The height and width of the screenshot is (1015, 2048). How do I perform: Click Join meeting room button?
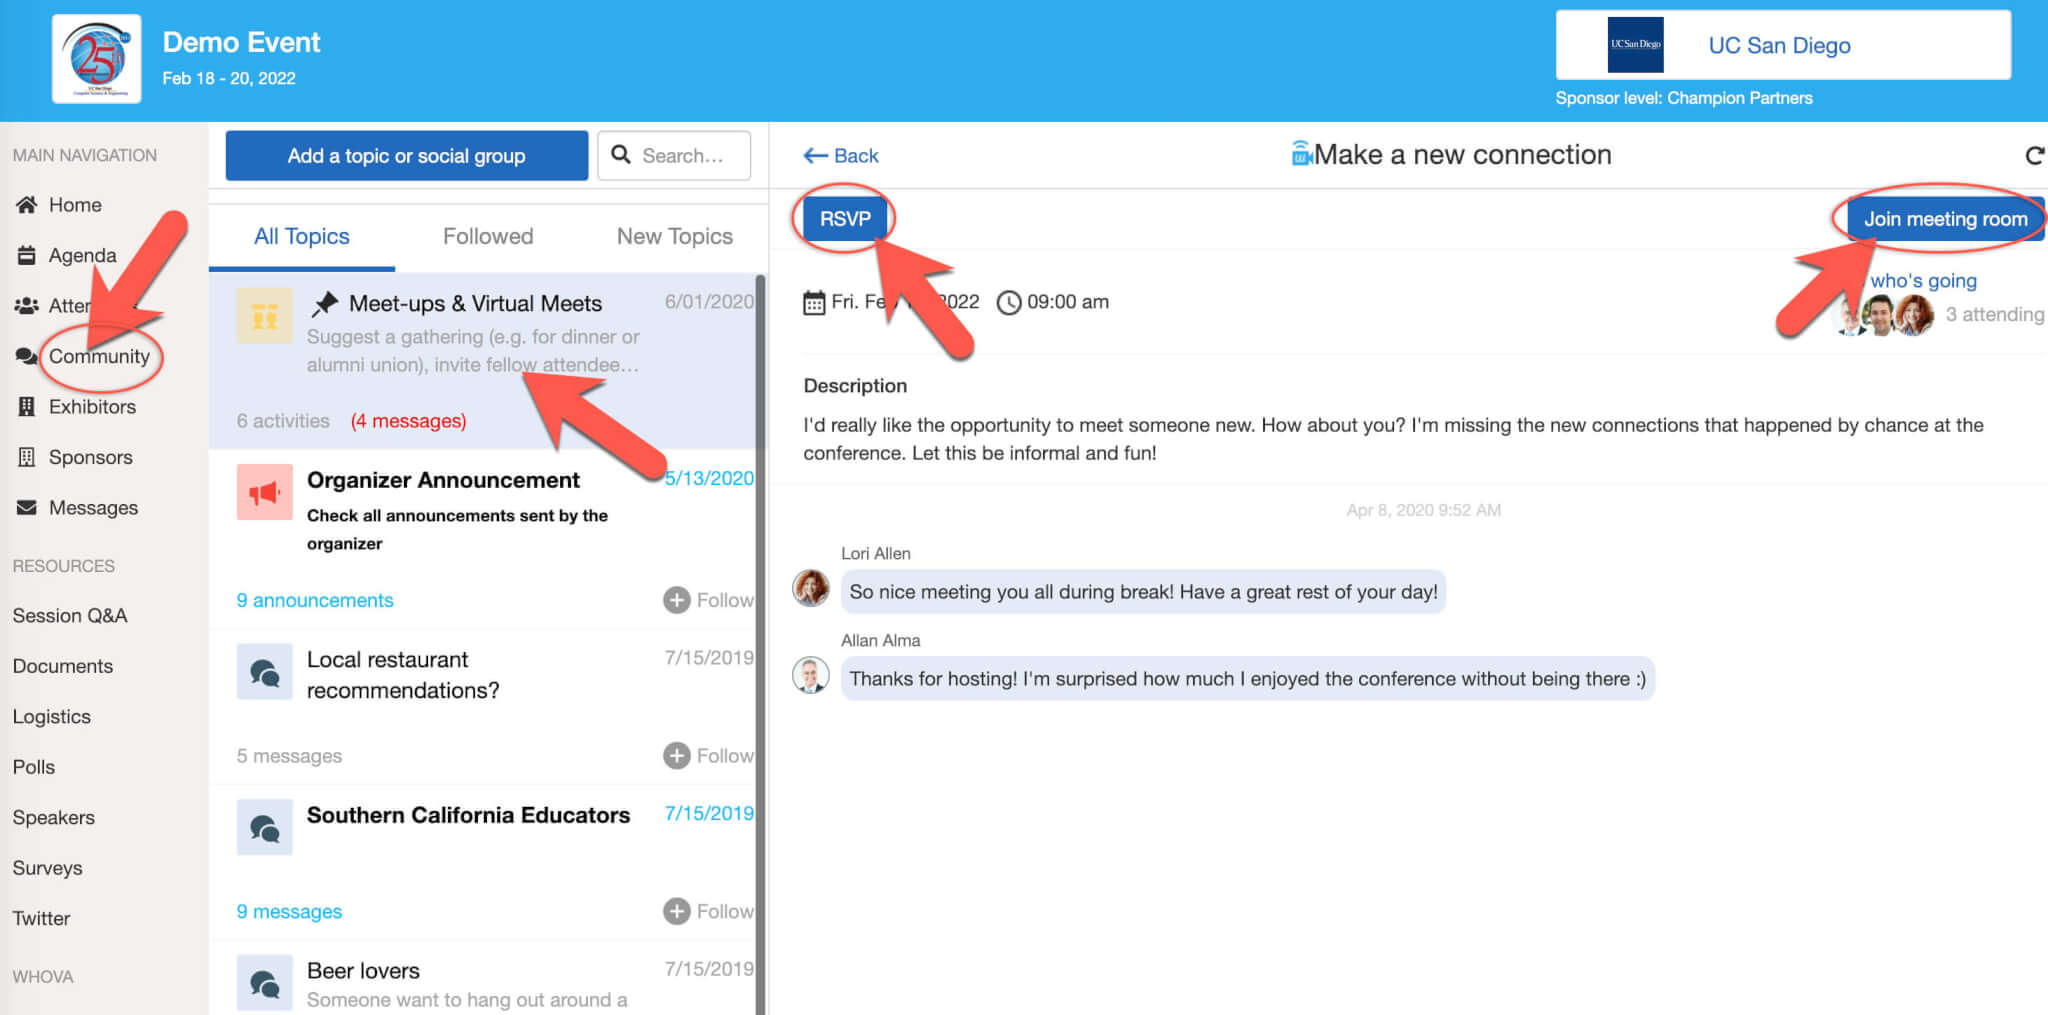(x=1944, y=219)
